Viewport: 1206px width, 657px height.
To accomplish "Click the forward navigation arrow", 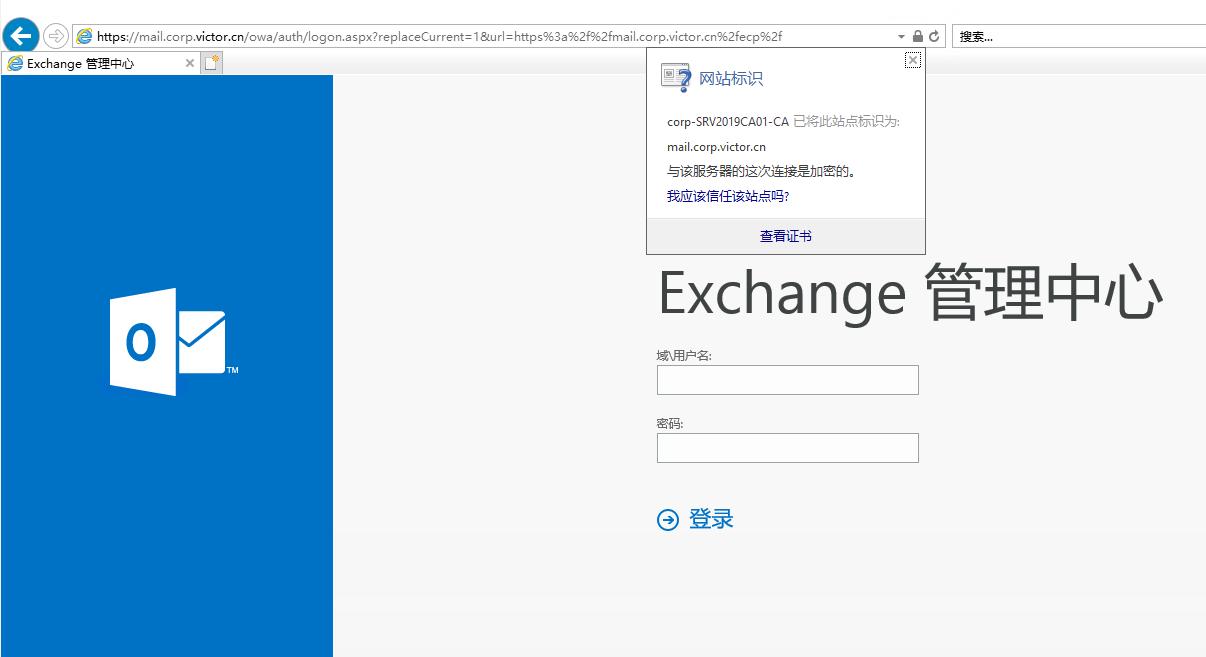I will pyautogui.click(x=57, y=36).
